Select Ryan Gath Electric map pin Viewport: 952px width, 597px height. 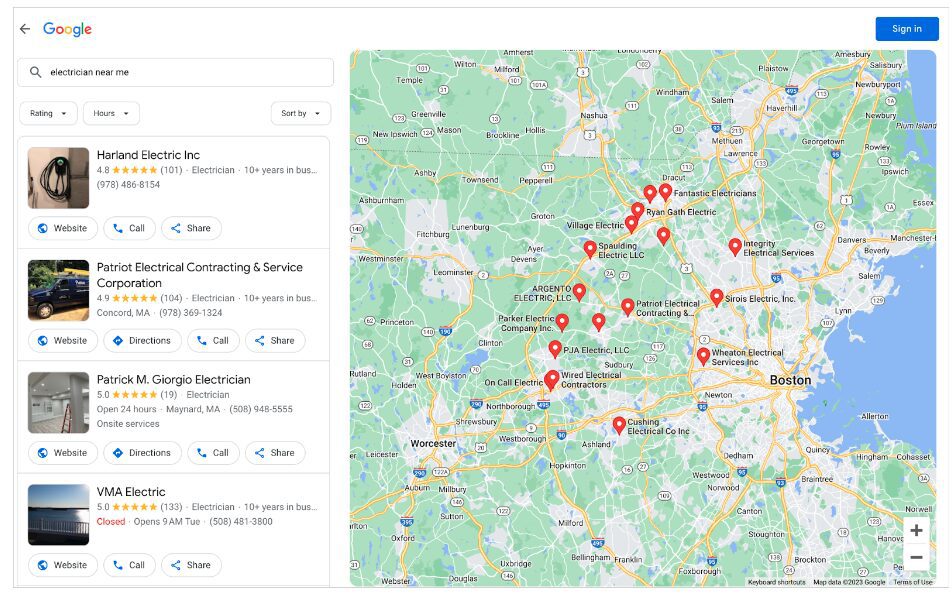[x=638, y=211]
